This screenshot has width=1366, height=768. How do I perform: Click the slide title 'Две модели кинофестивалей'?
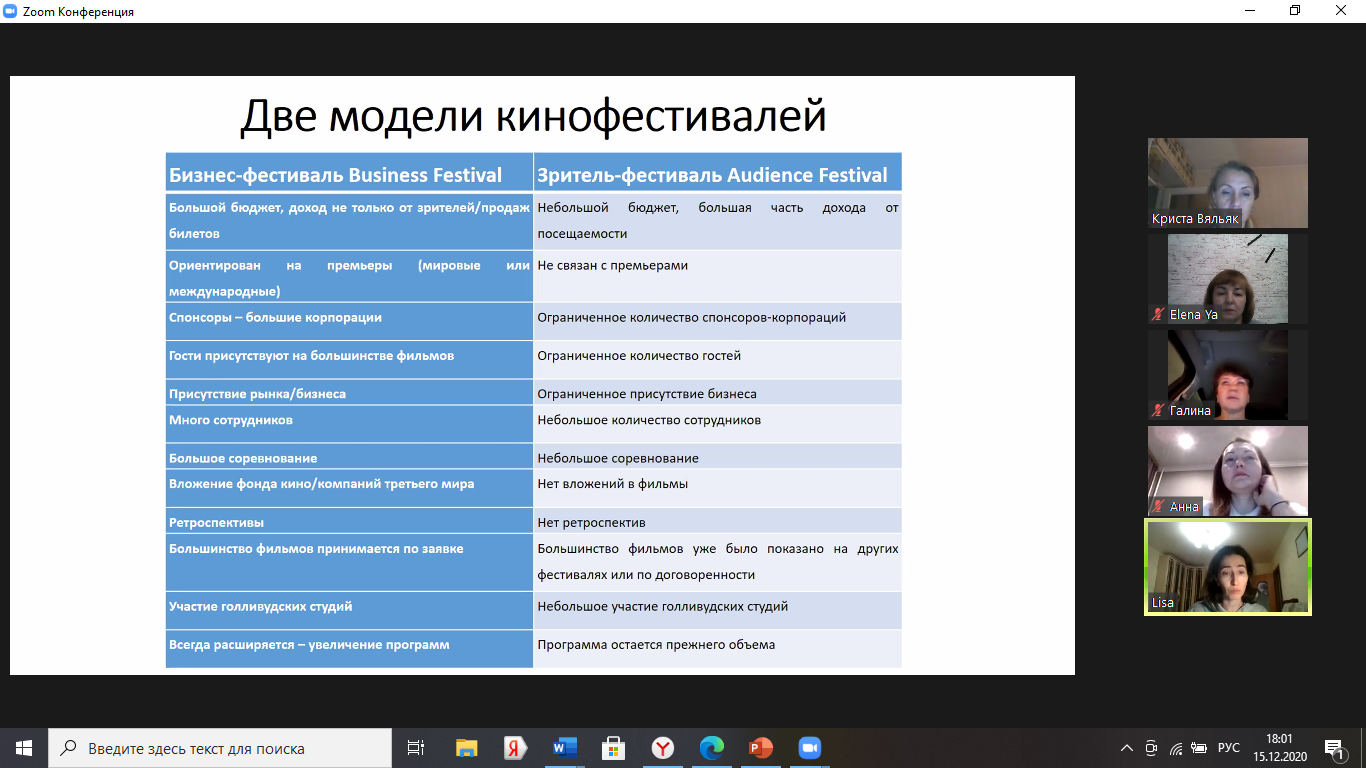tap(533, 116)
